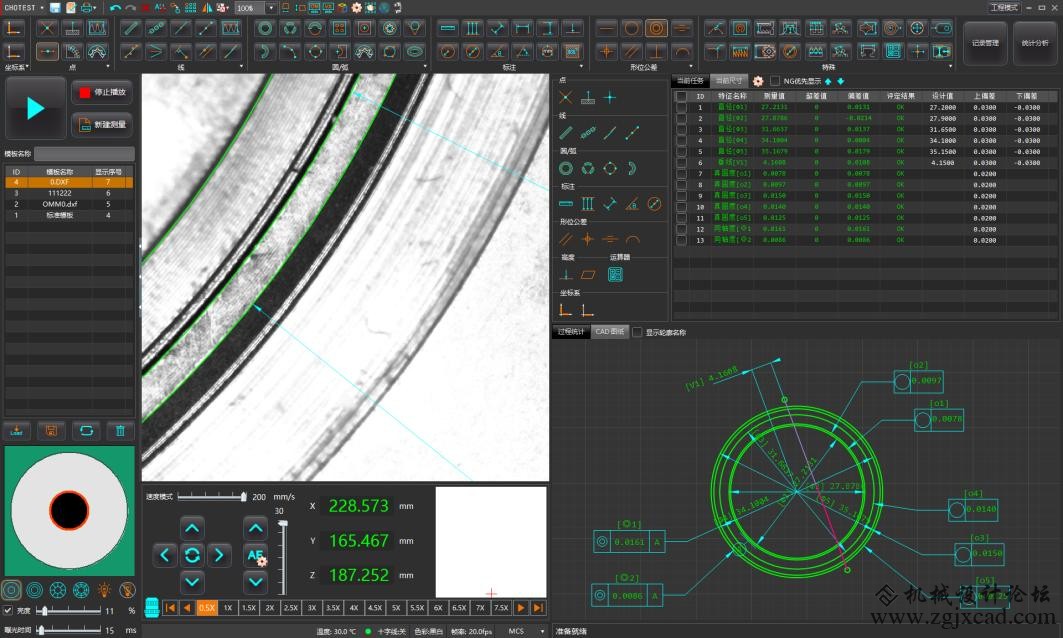The image size is (1063, 638).
Task: Open the 统计分析 statistics analysis panel
Action: point(1035,43)
